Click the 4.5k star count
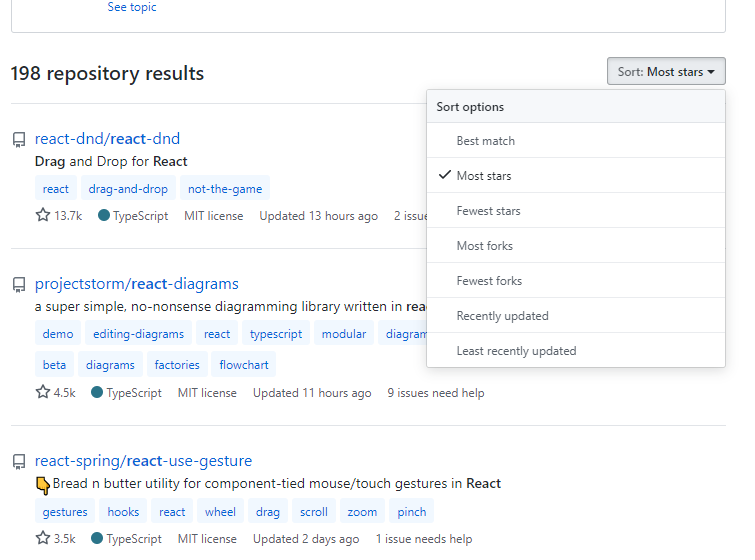Screen dimensions: 755x560 (65, 393)
